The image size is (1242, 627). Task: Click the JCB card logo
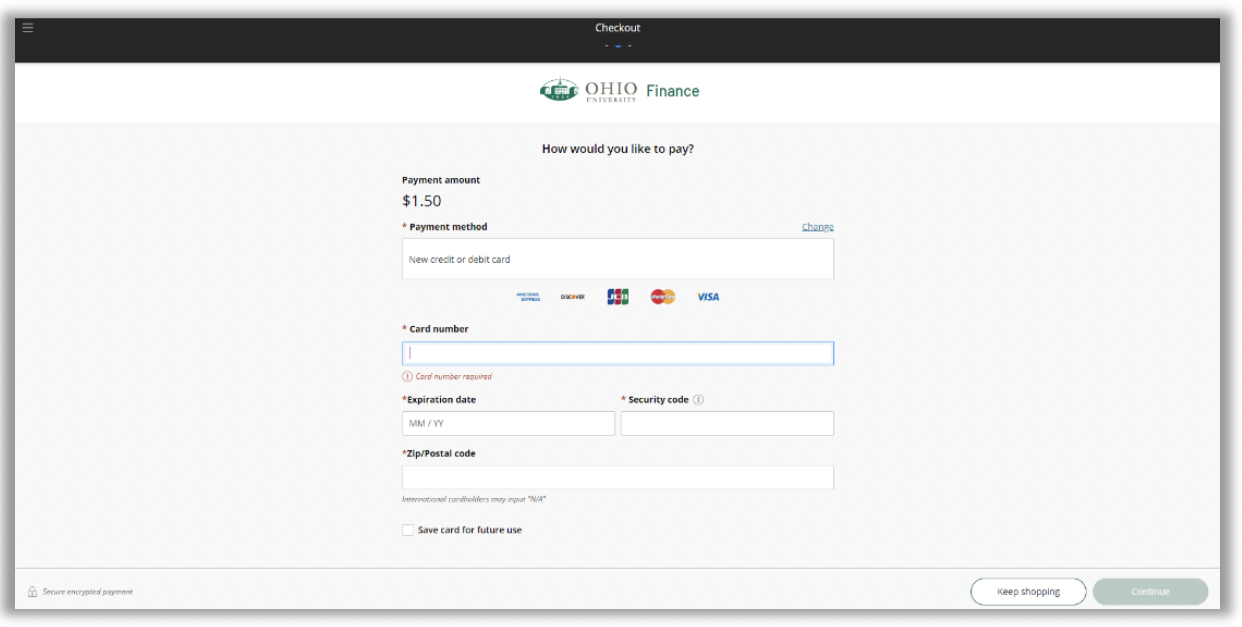coord(618,297)
